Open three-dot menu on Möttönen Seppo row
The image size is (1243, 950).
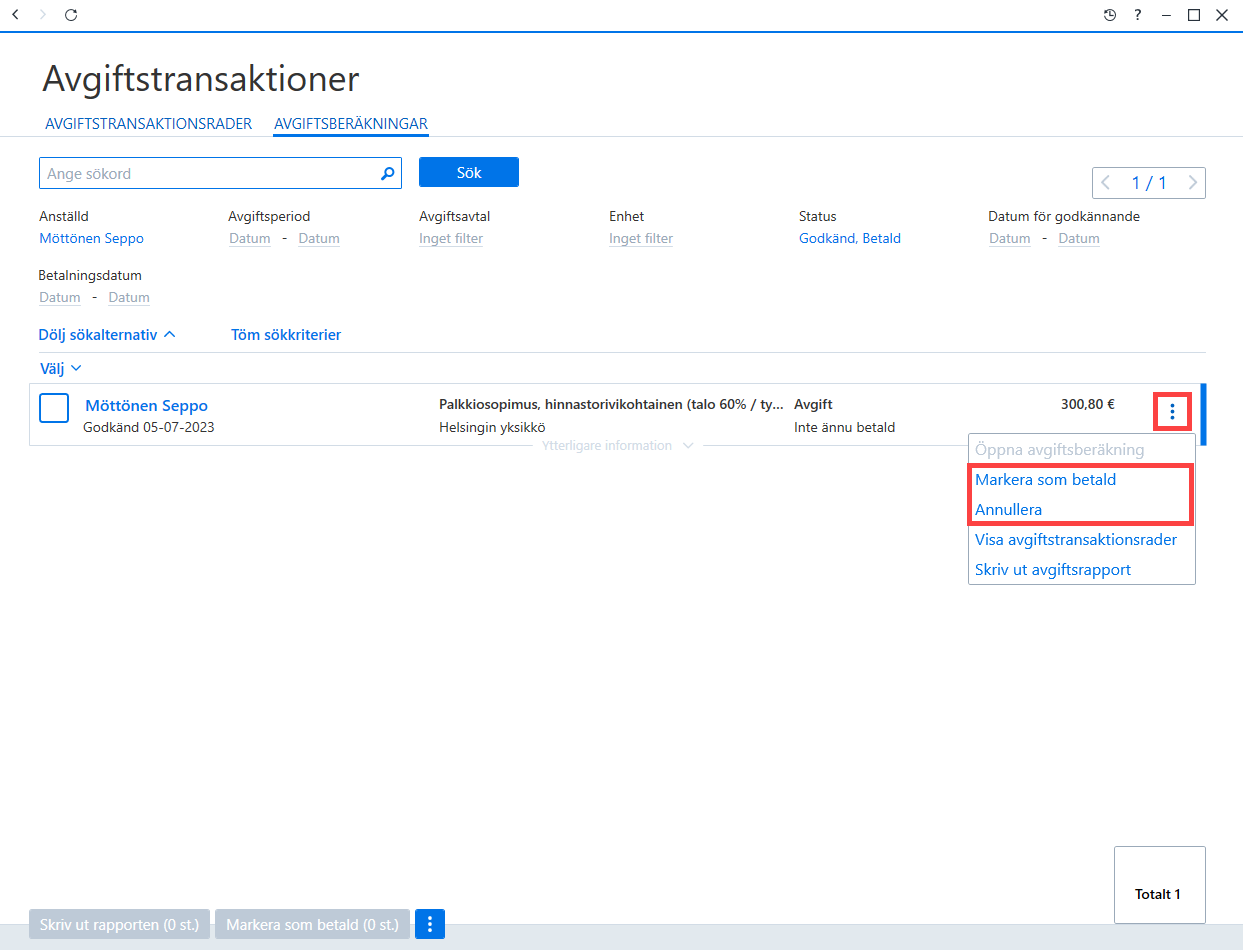click(x=1173, y=411)
